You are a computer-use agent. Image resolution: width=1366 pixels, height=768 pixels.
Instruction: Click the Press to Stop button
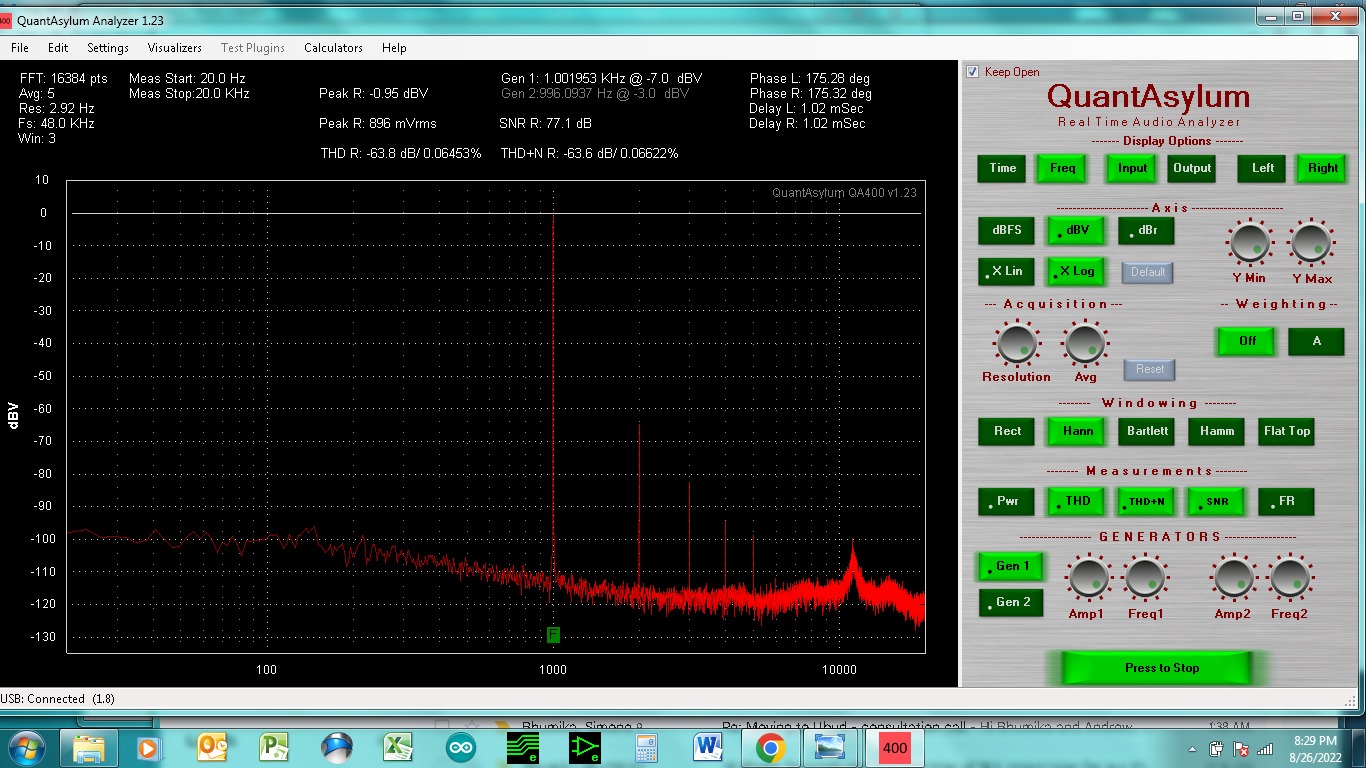tap(1156, 668)
